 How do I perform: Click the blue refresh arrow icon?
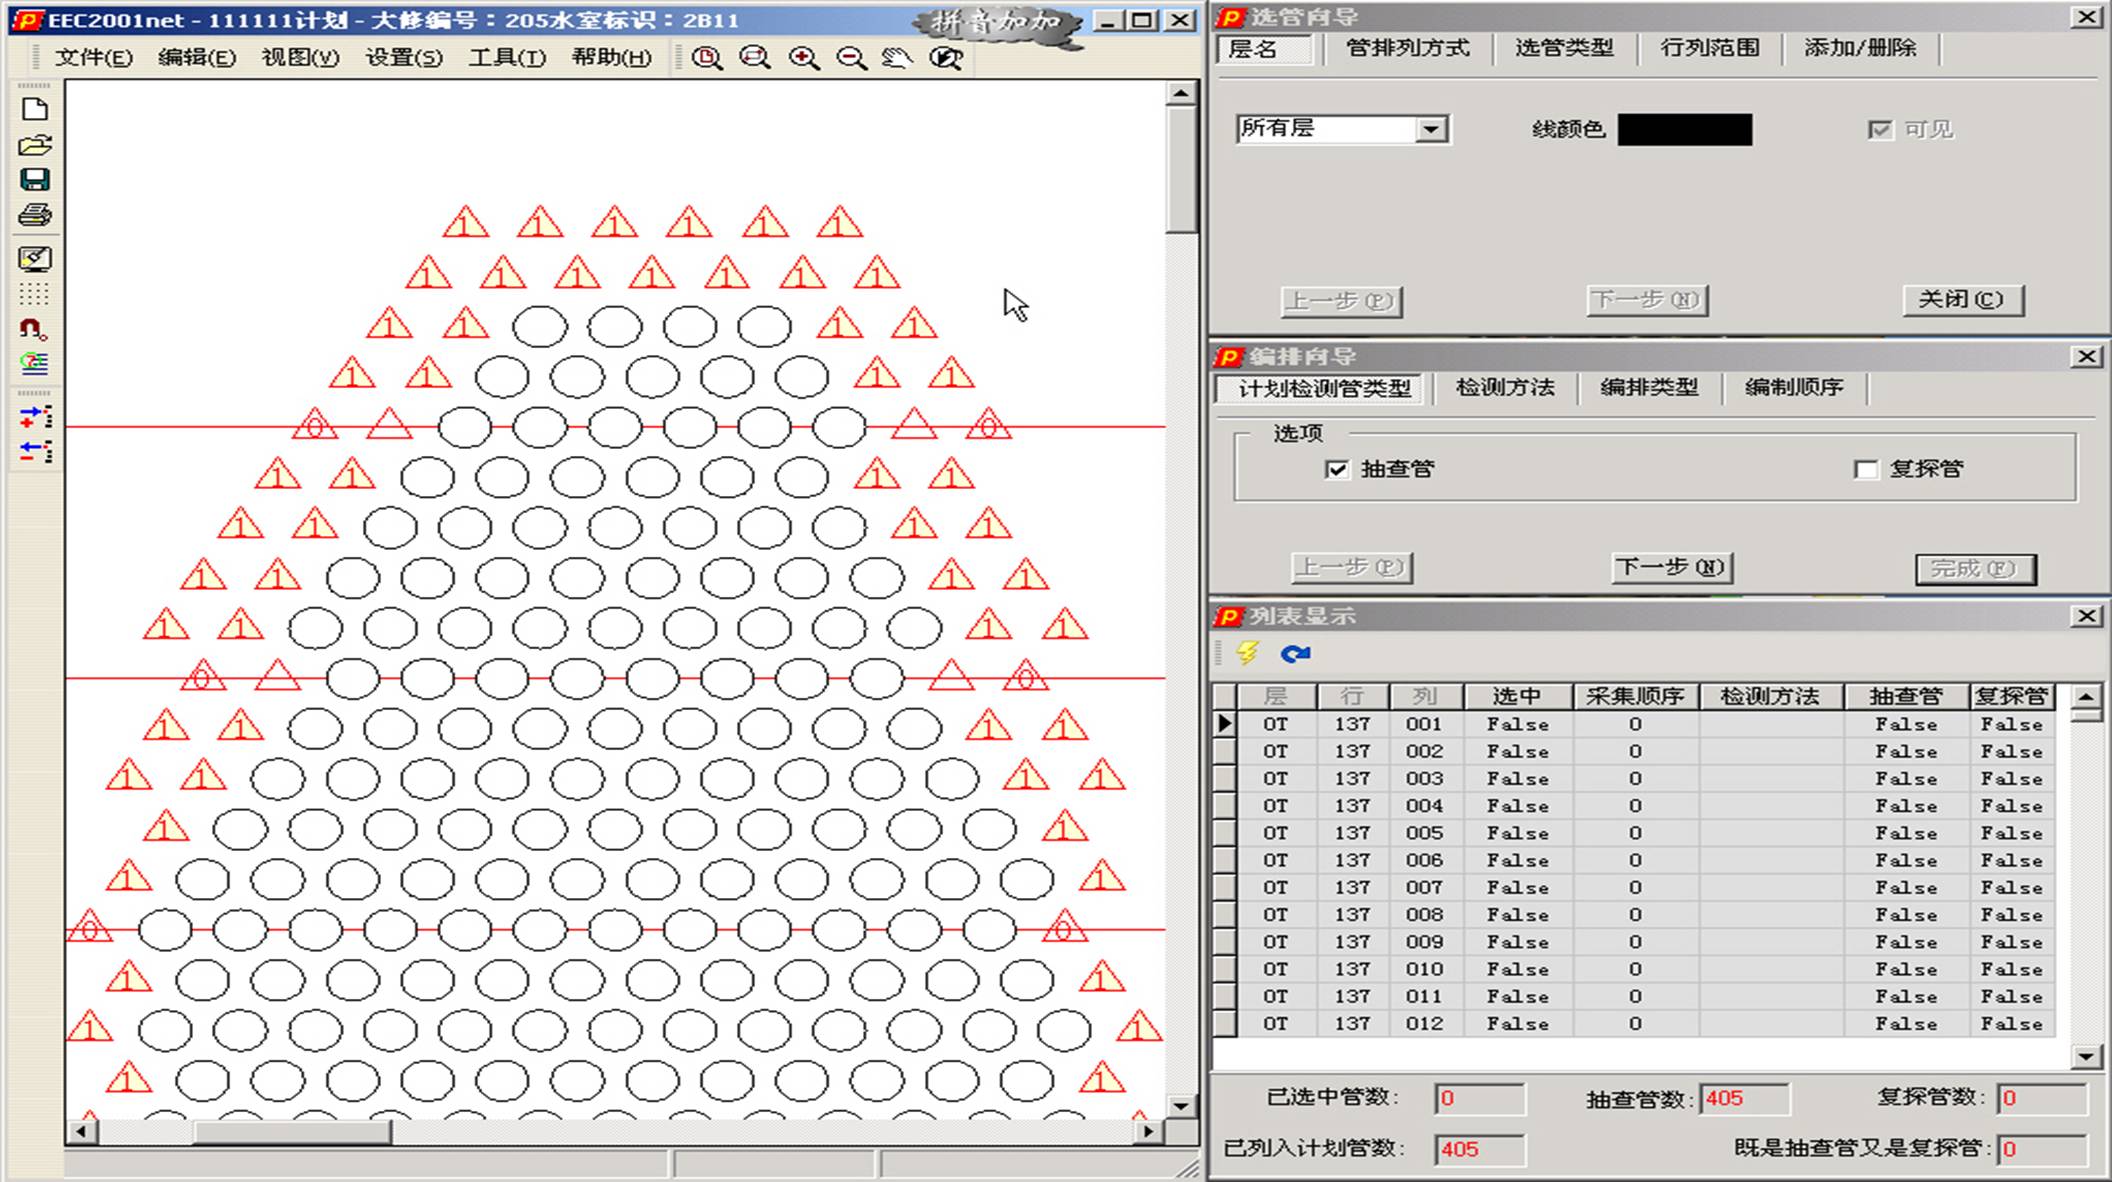pos(1295,654)
